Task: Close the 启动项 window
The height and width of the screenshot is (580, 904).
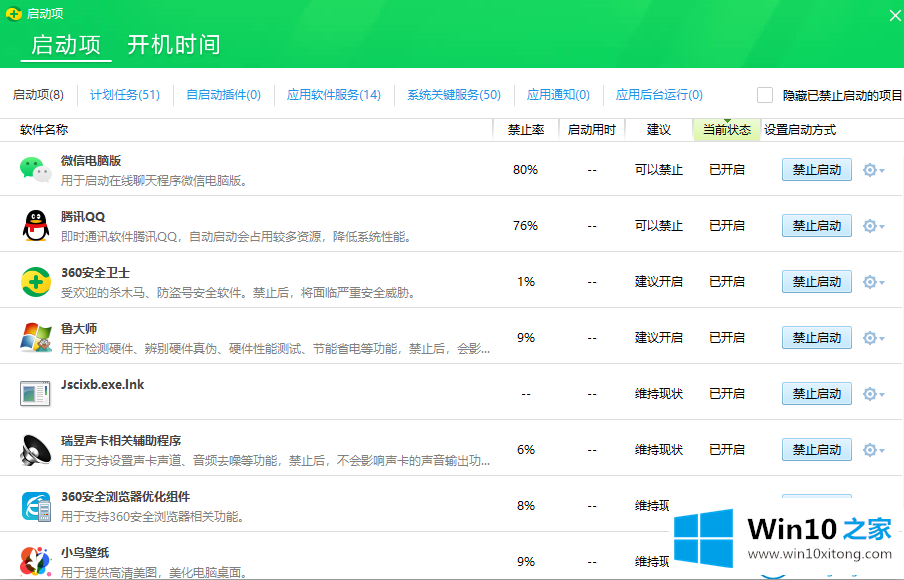Action: 895,16
